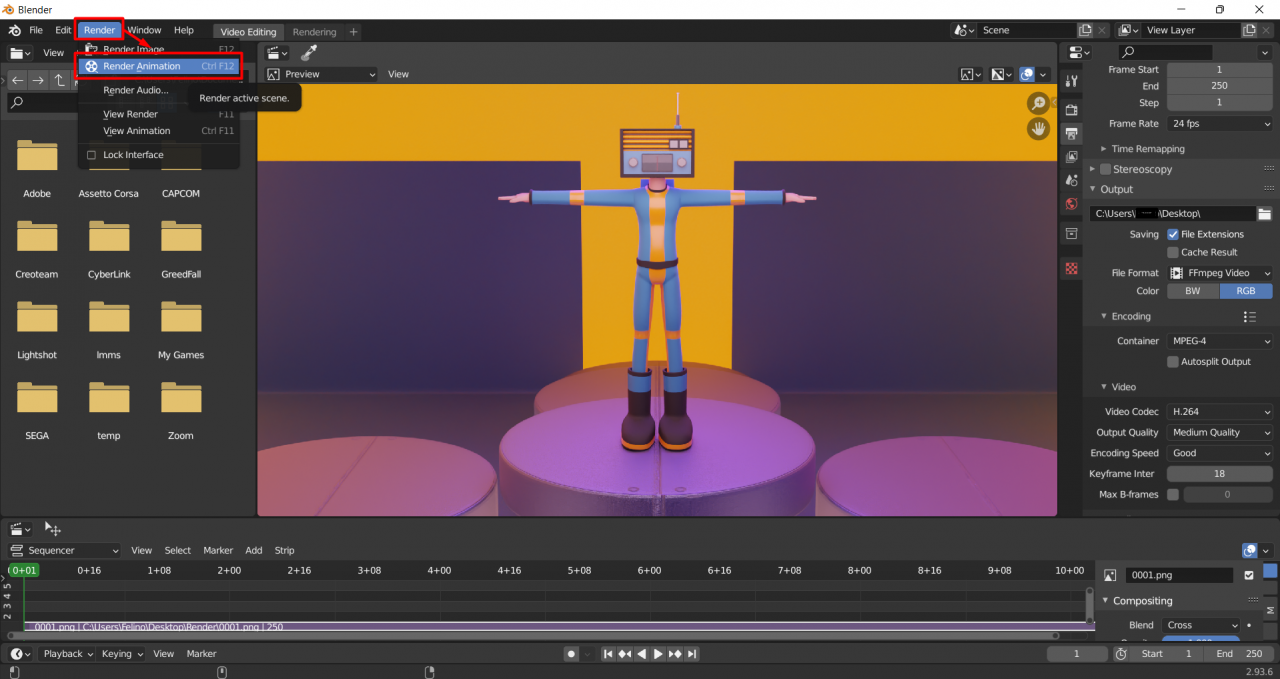The height and width of the screenshot is (679, 1280).
Task: Click the folder icon beside output path
Action: pyautogui.click(x=1264, y=213)
